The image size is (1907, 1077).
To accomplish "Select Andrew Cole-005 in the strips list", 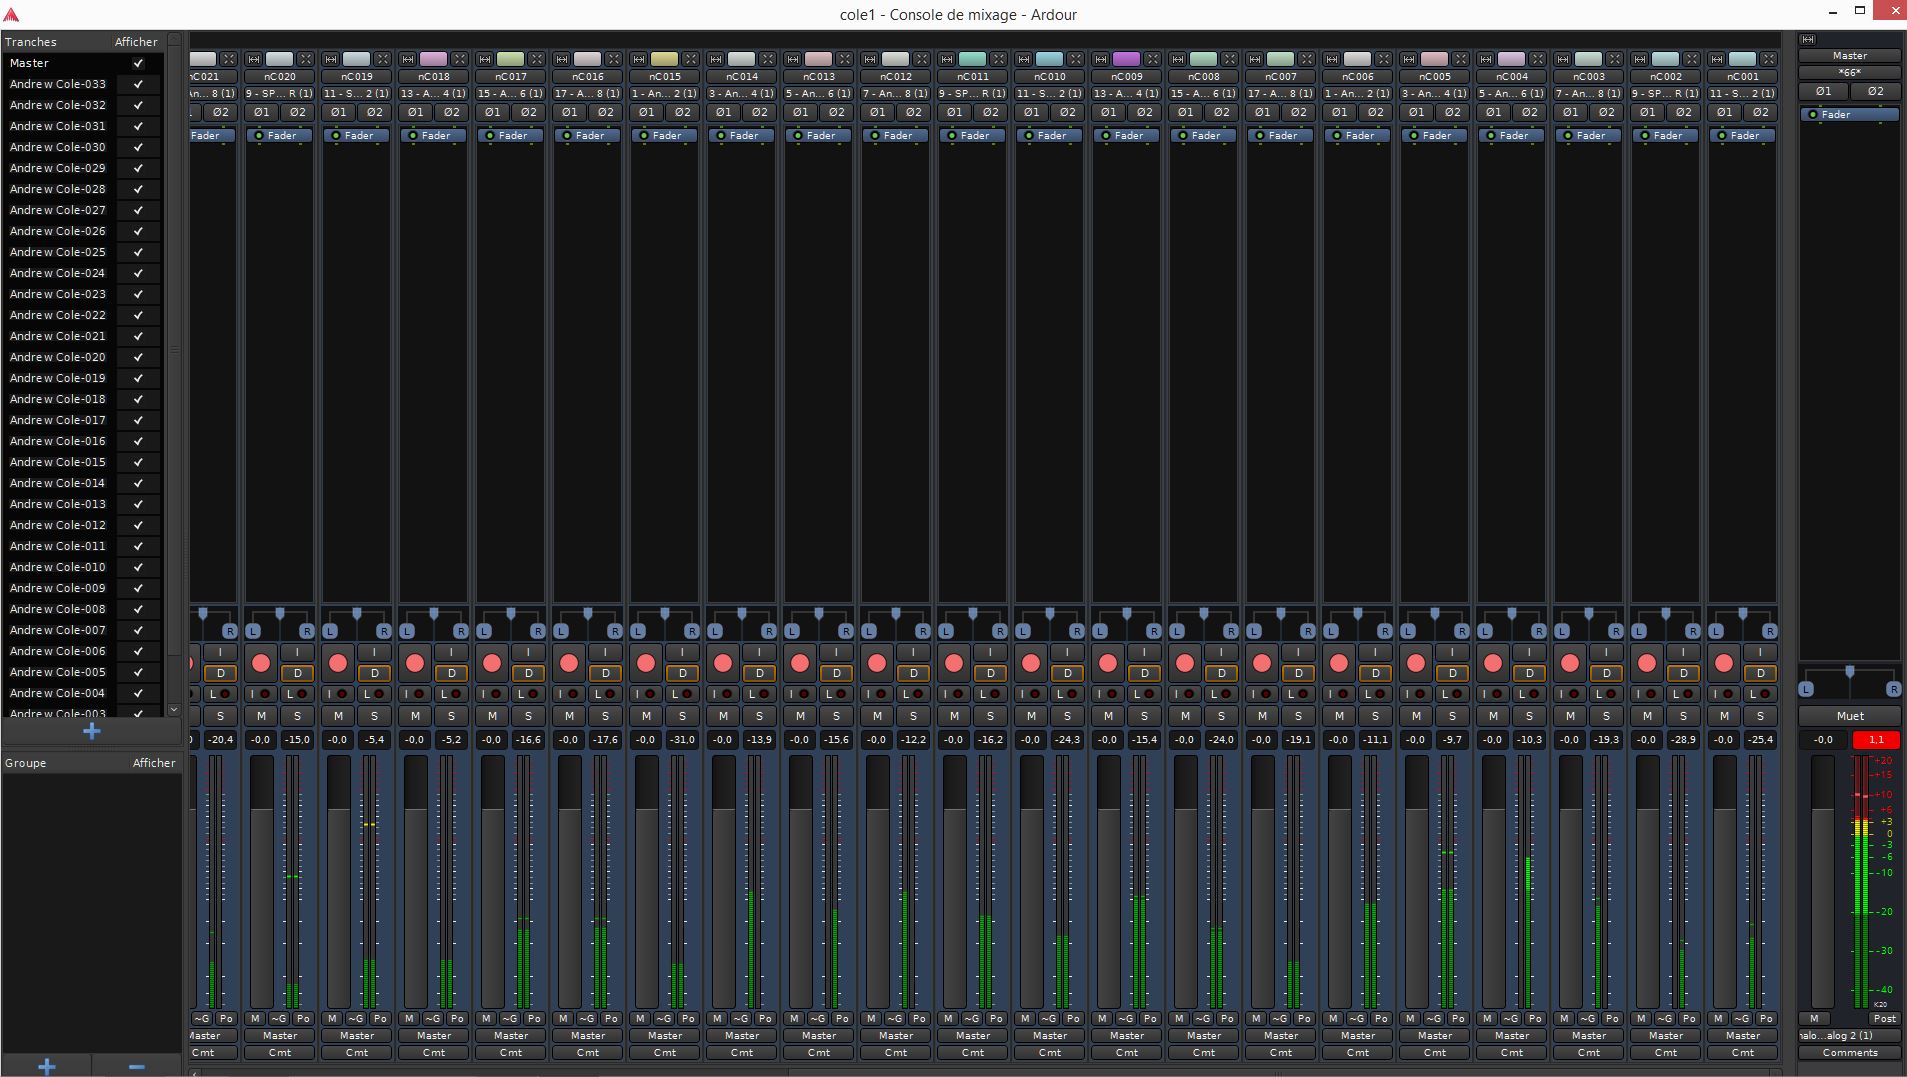I will pyautogui.click(x=58, y=672).
